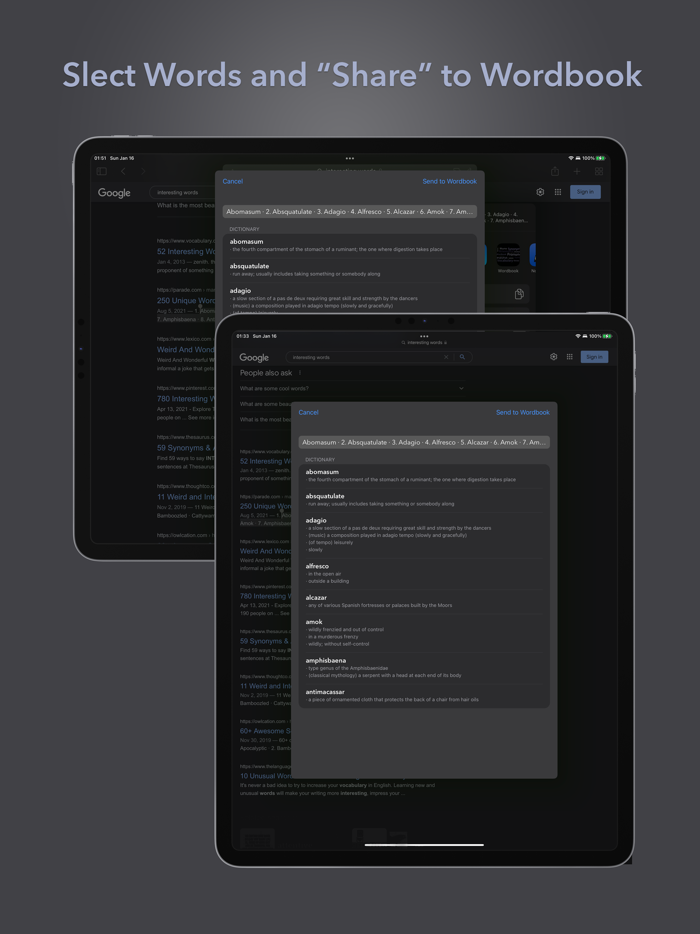The height and width of the screenshot is (934, 700).
Task: Select the absquatulate entry on front iPad
Action: pyautogui.click(x=424, y=500)
